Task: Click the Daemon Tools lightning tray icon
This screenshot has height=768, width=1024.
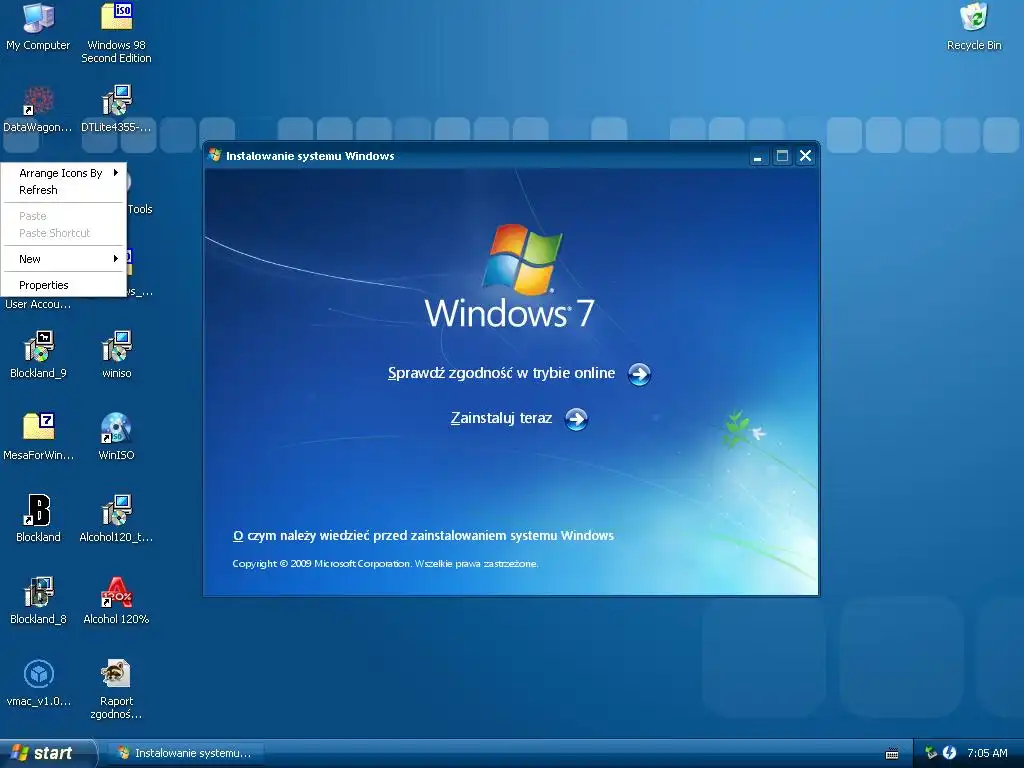Action: (x=950, y=753)
